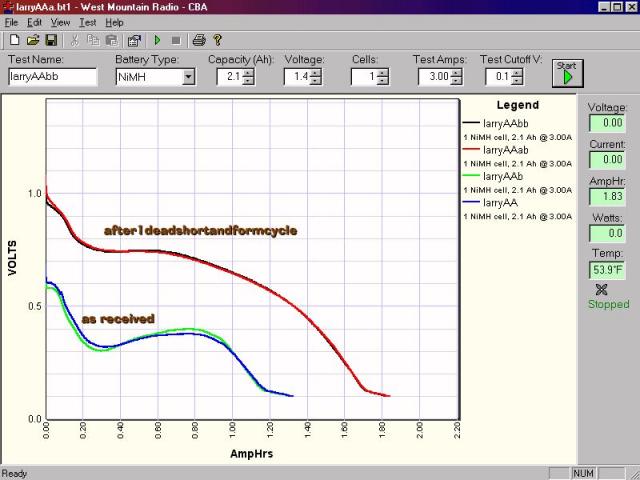Open the View menu
The image size is (640, 480).
tap(61, 22)
